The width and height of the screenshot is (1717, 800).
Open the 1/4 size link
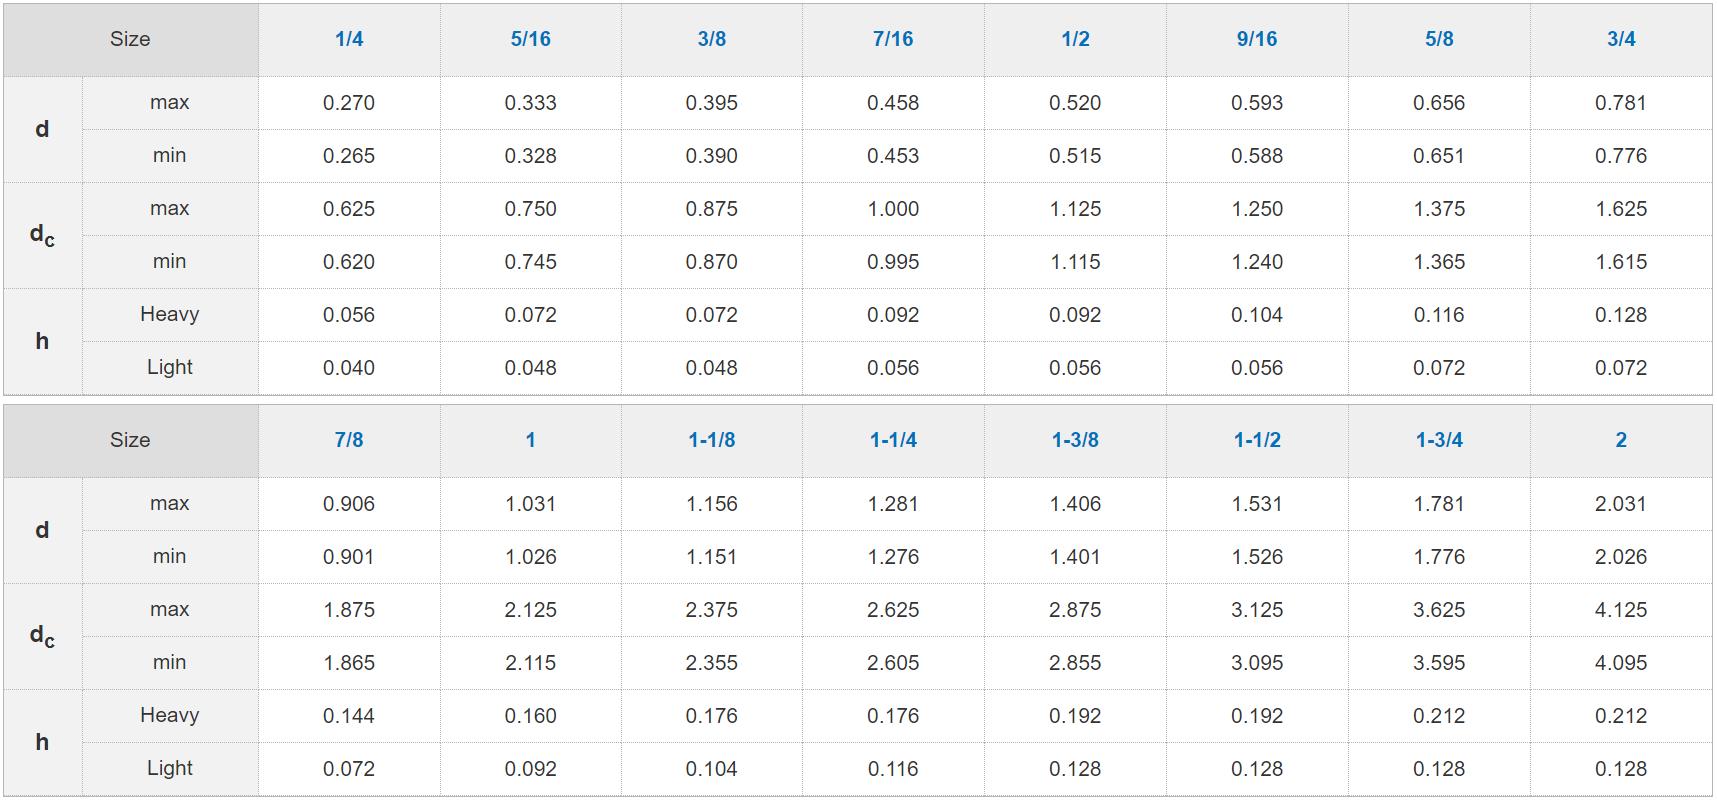coord(349,39)
